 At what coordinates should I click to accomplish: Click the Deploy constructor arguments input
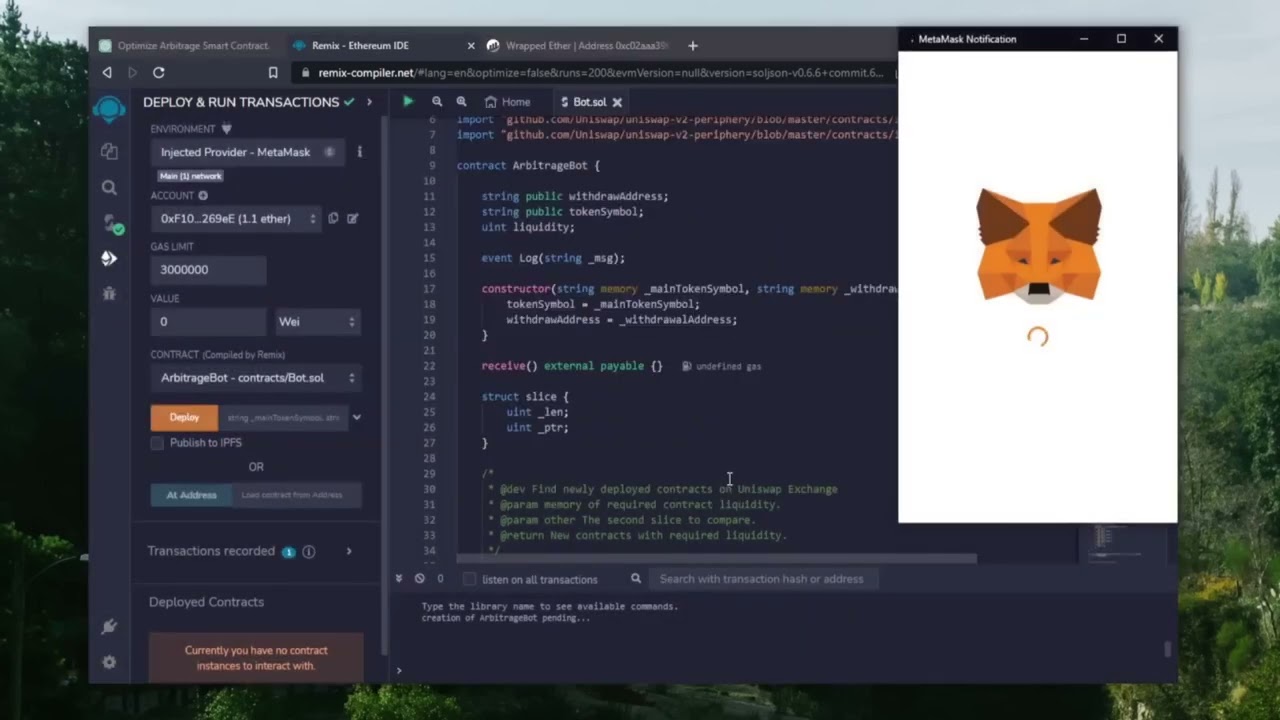tap(283, 418)
